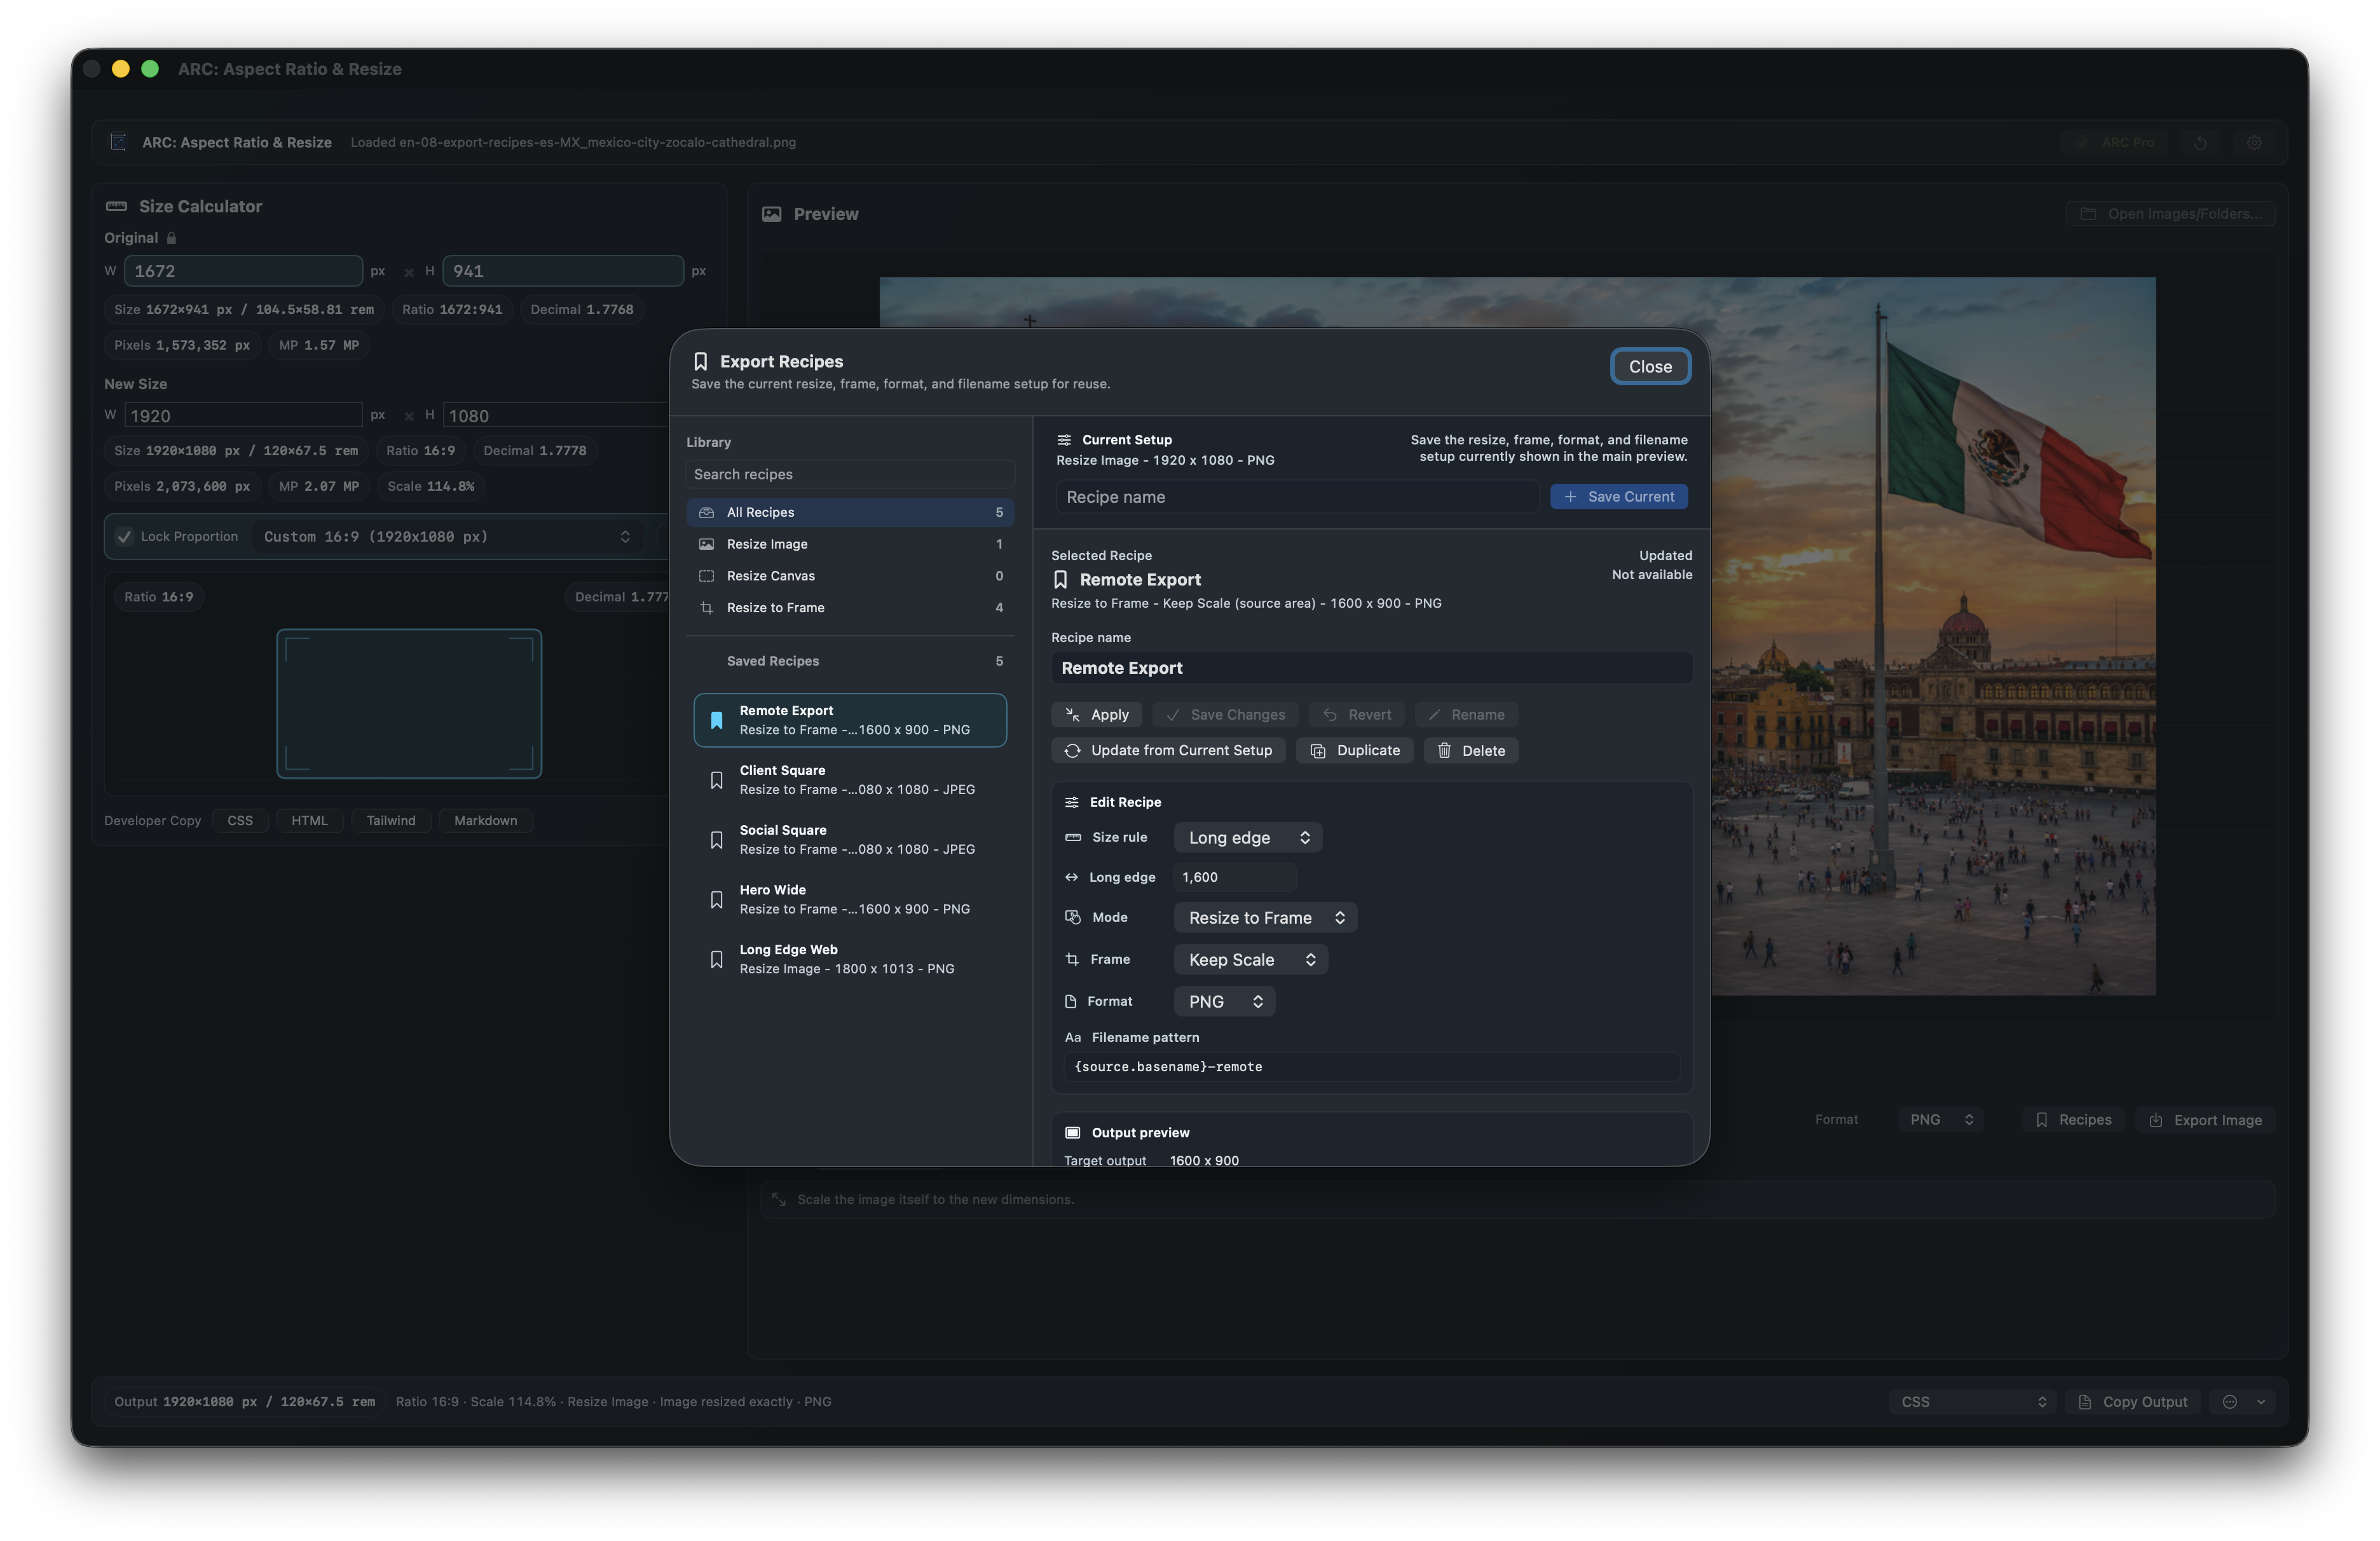Open the Format PNG dropdown under Preview

click(x=1940, y=1119)
